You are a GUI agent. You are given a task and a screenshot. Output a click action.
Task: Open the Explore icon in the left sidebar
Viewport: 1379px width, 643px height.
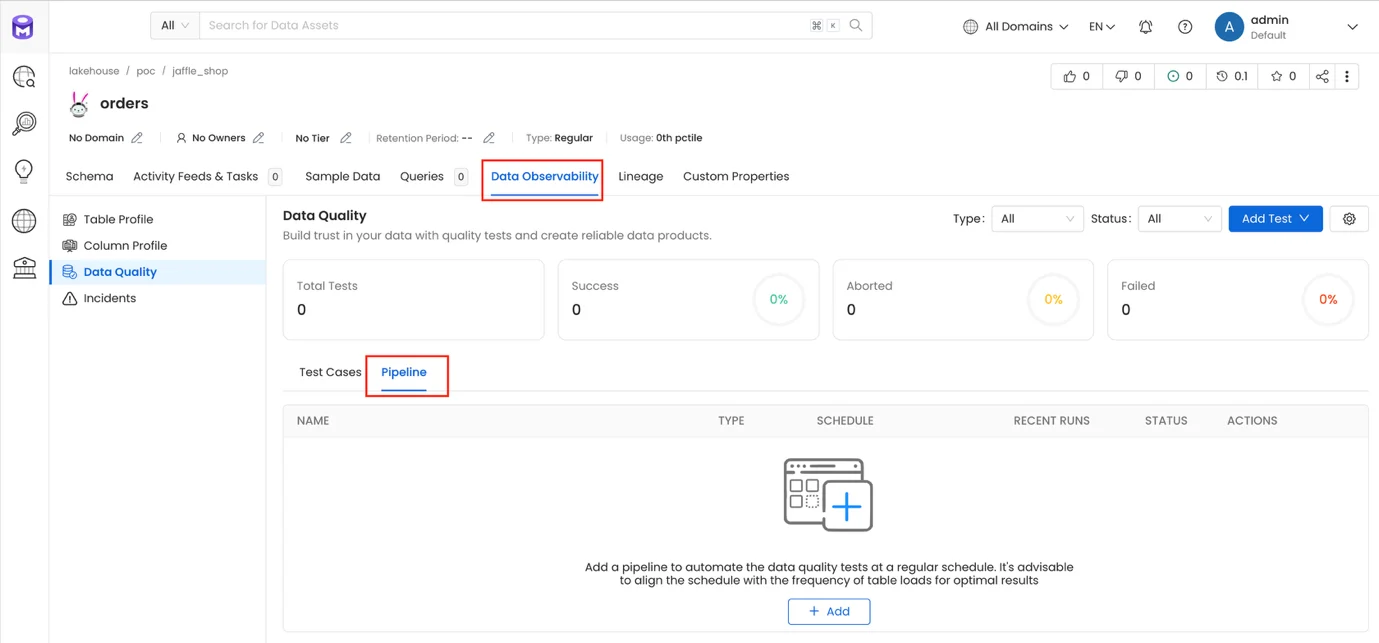coord(24,77)
